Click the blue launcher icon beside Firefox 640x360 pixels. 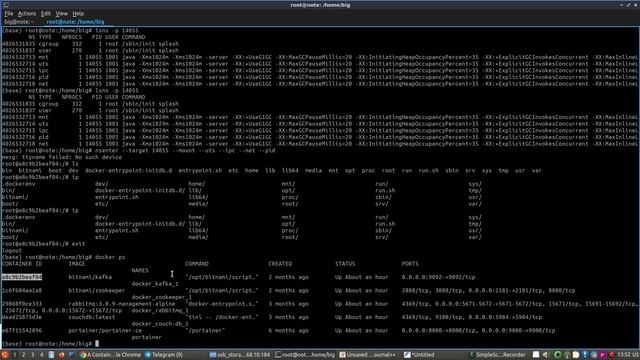tap(72, 355)
